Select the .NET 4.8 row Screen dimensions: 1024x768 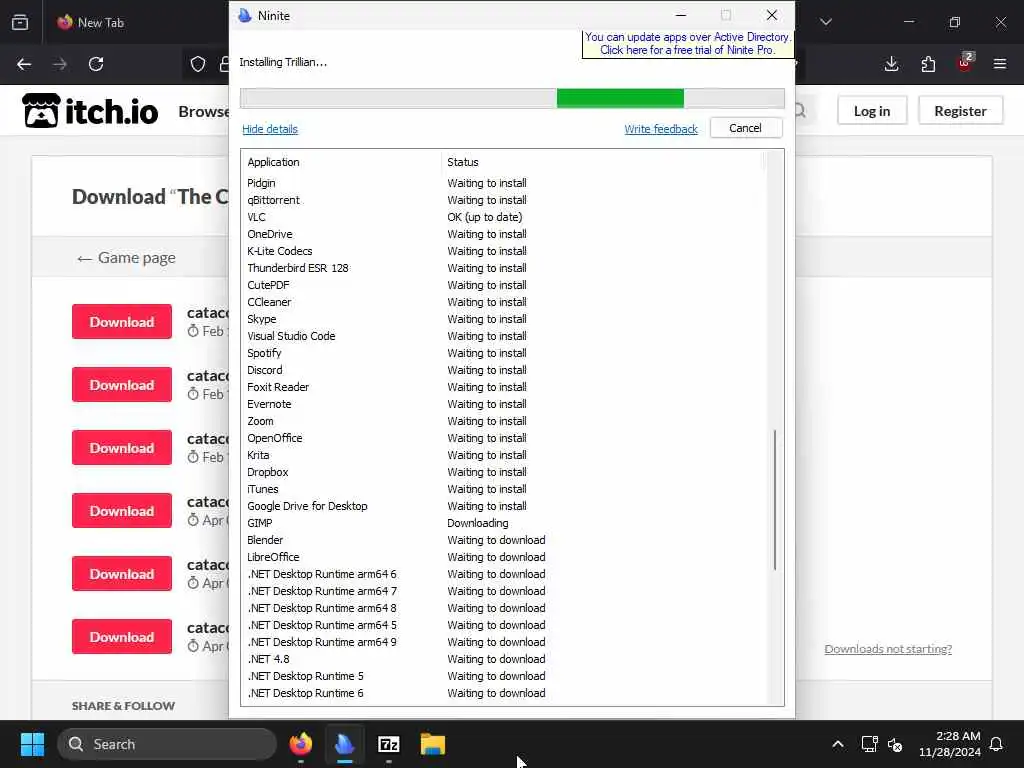pos(504,659)
